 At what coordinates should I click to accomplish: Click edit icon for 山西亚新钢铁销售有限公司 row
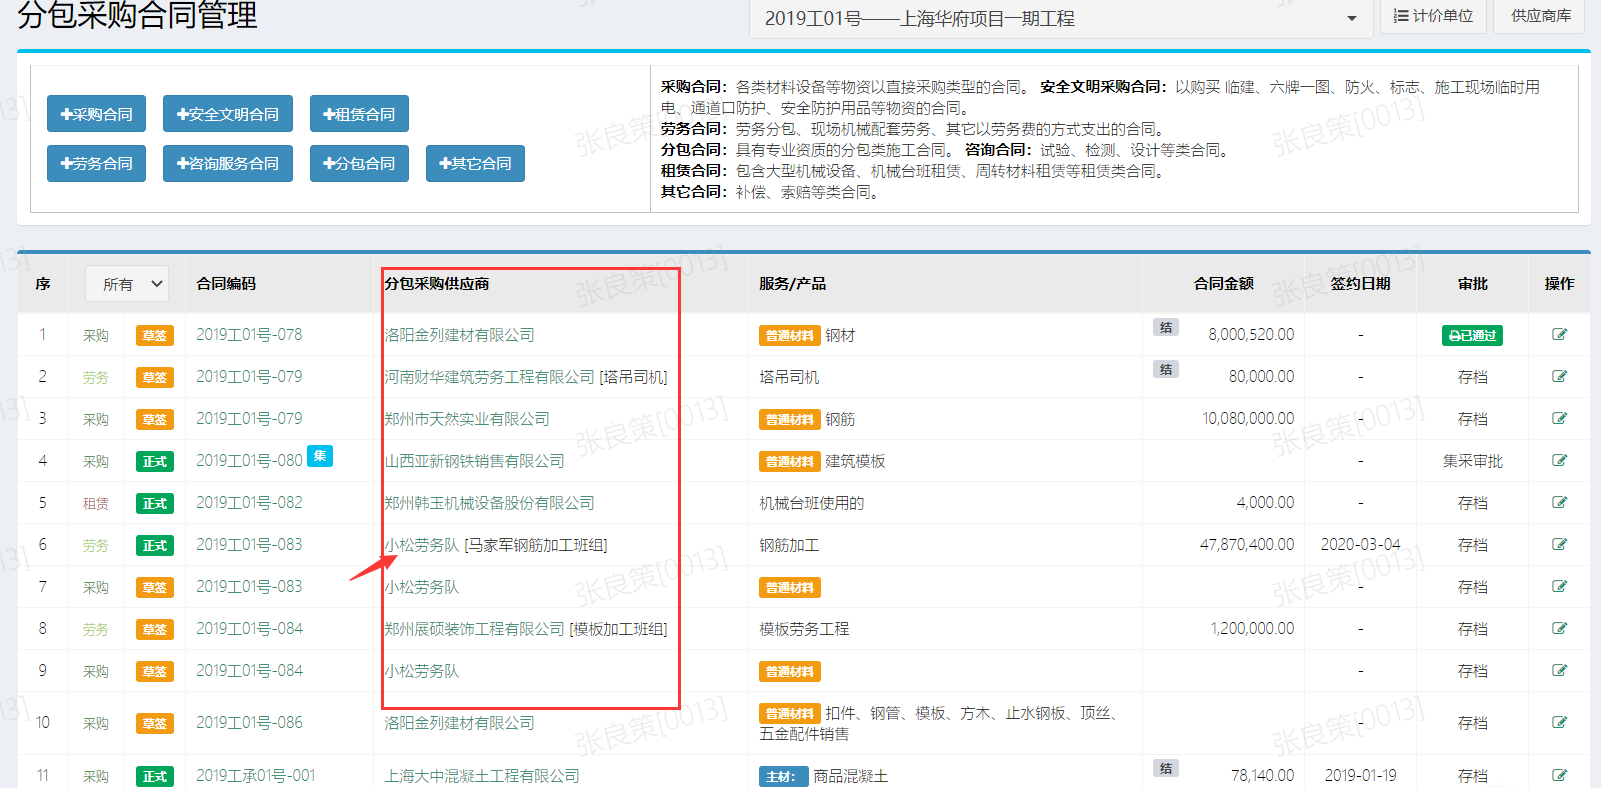(x=1559, y=461)
